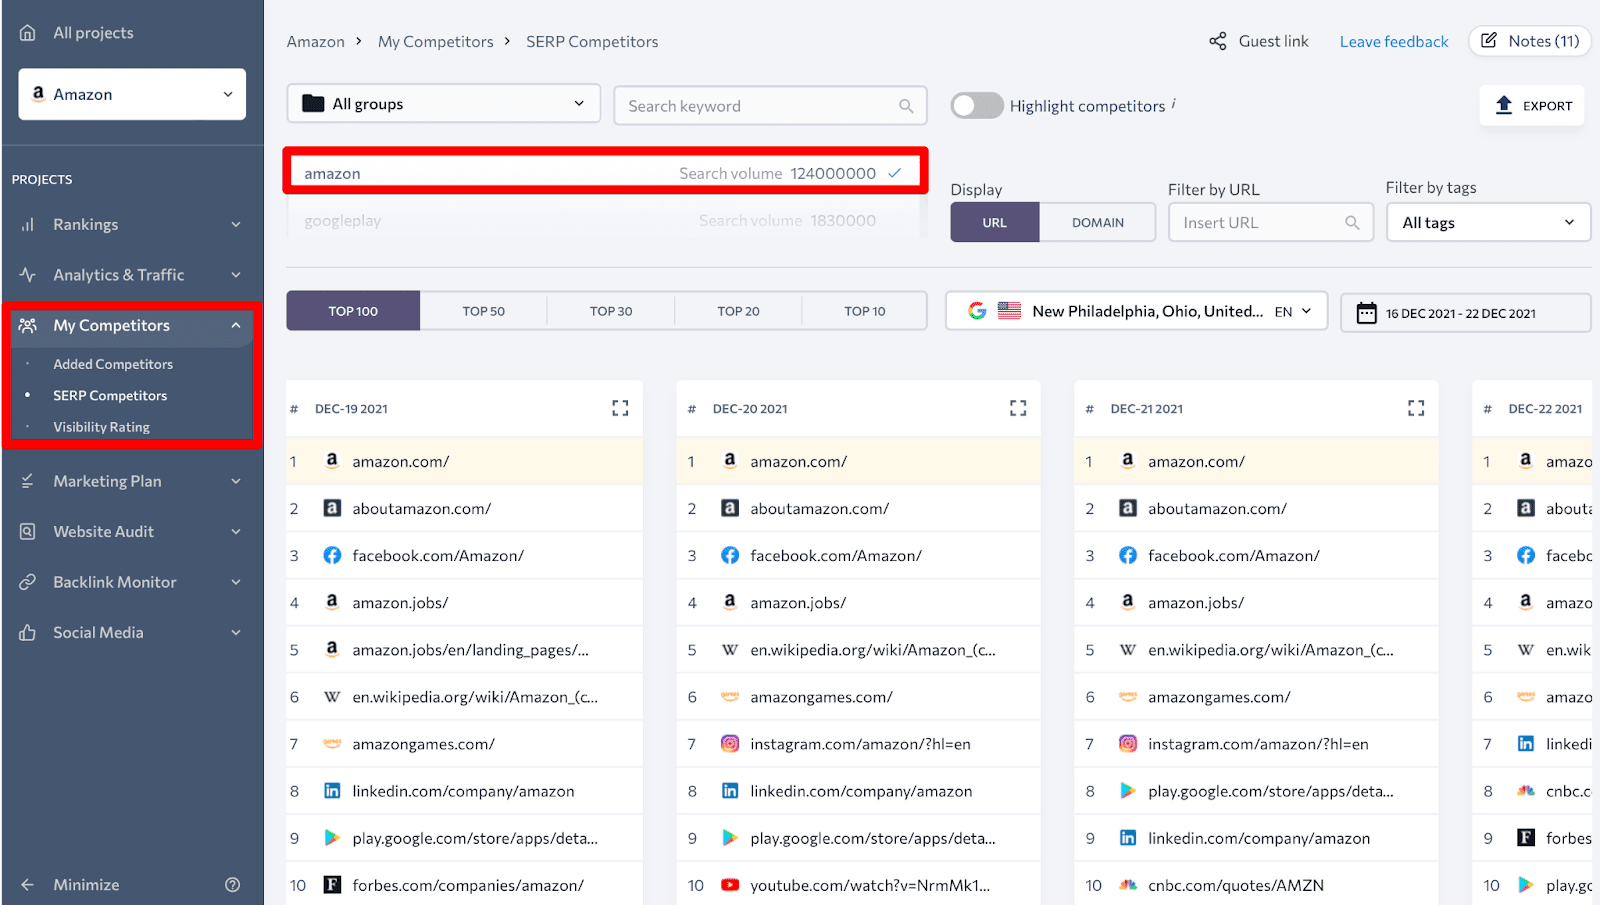Open the 16 DEC - 22 DEC date picker
Screen dimensions: 1600x905
[1465, 313]
